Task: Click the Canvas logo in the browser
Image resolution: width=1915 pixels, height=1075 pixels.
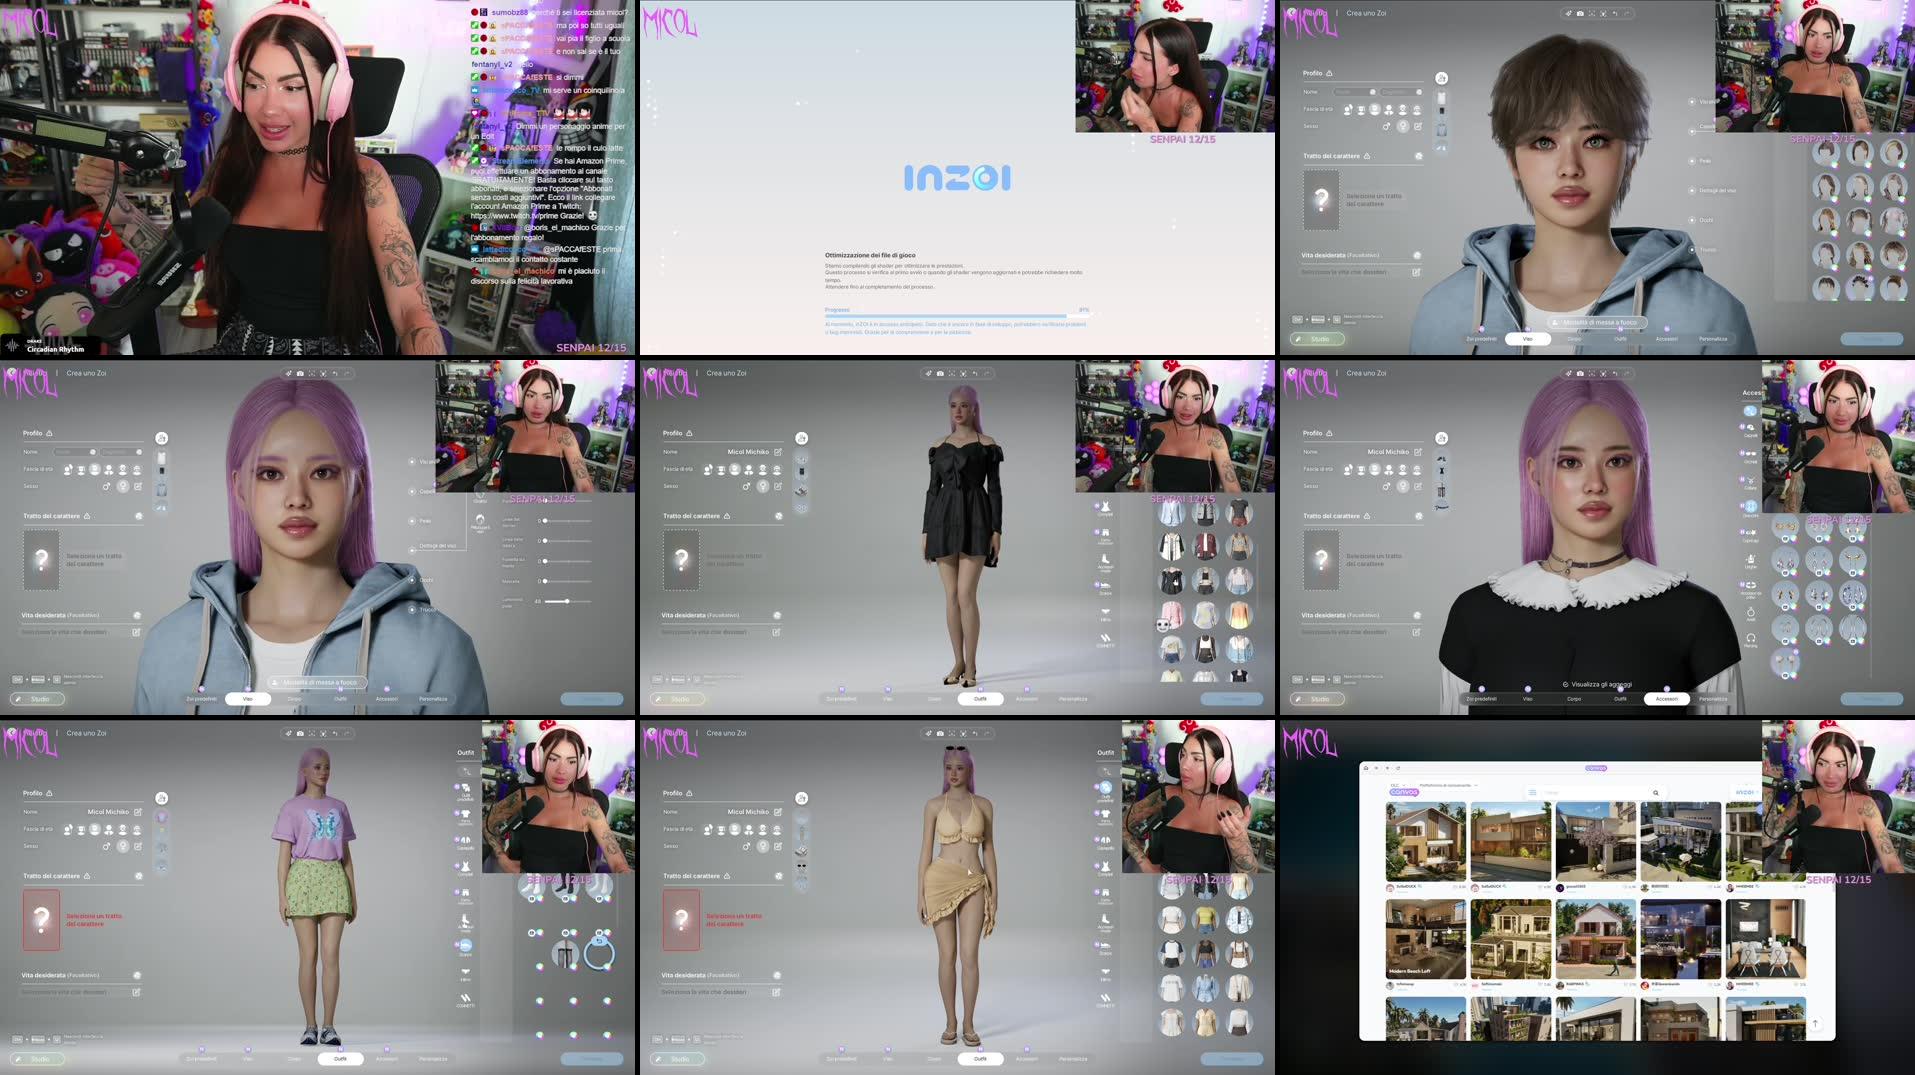Action: (x=1404, y=792)
